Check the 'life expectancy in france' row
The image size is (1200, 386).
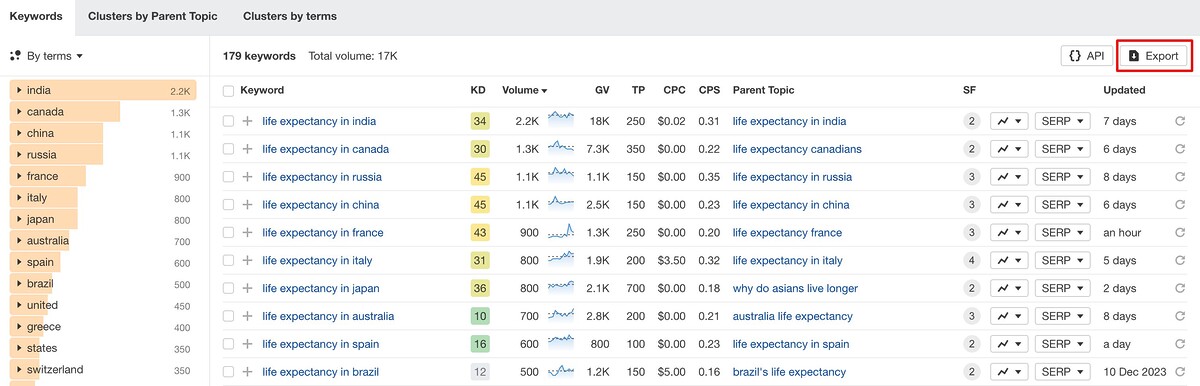point(229,233)
